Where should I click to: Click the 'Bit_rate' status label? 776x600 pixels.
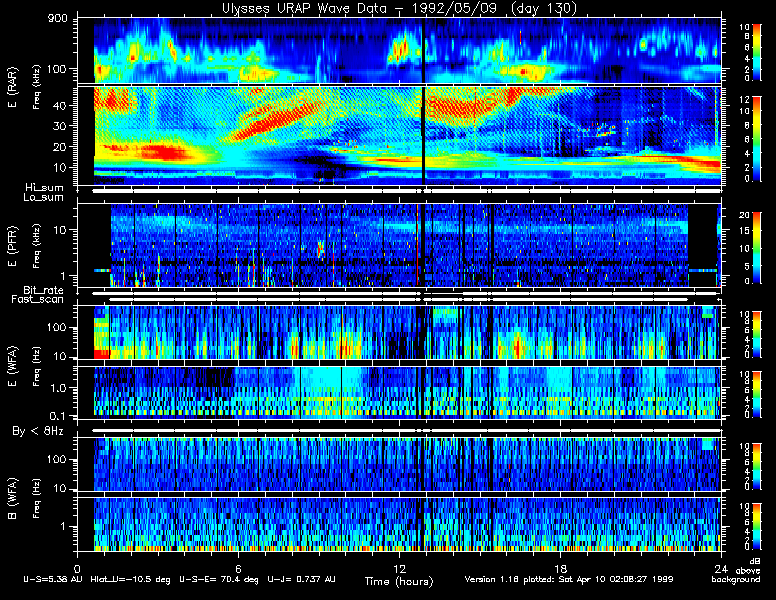(x=44, y=290)
